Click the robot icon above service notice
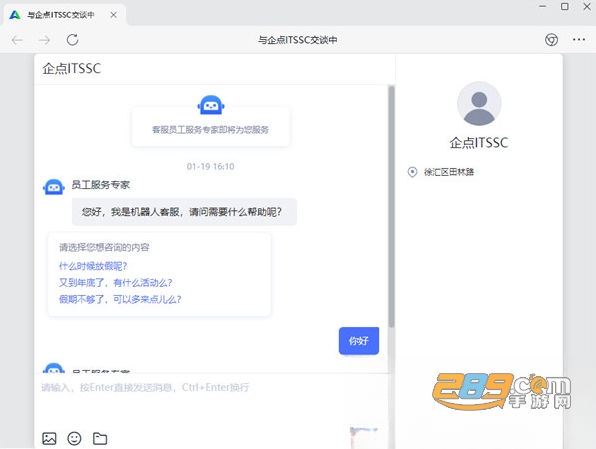Screen dimensions: 596x449 pos(211,105)
